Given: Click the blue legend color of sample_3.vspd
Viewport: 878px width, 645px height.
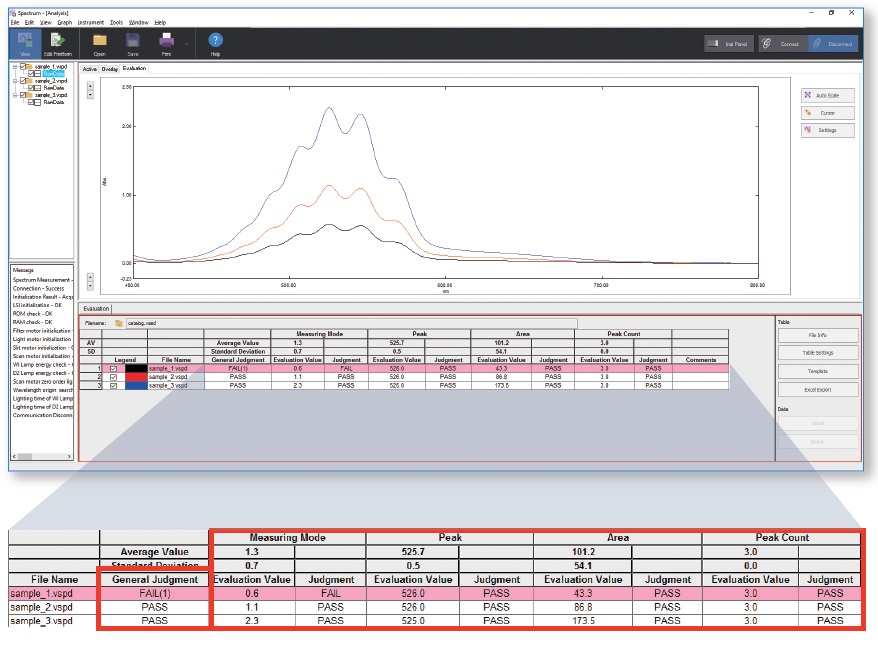Looking at the screenshot, I should 136,385.
